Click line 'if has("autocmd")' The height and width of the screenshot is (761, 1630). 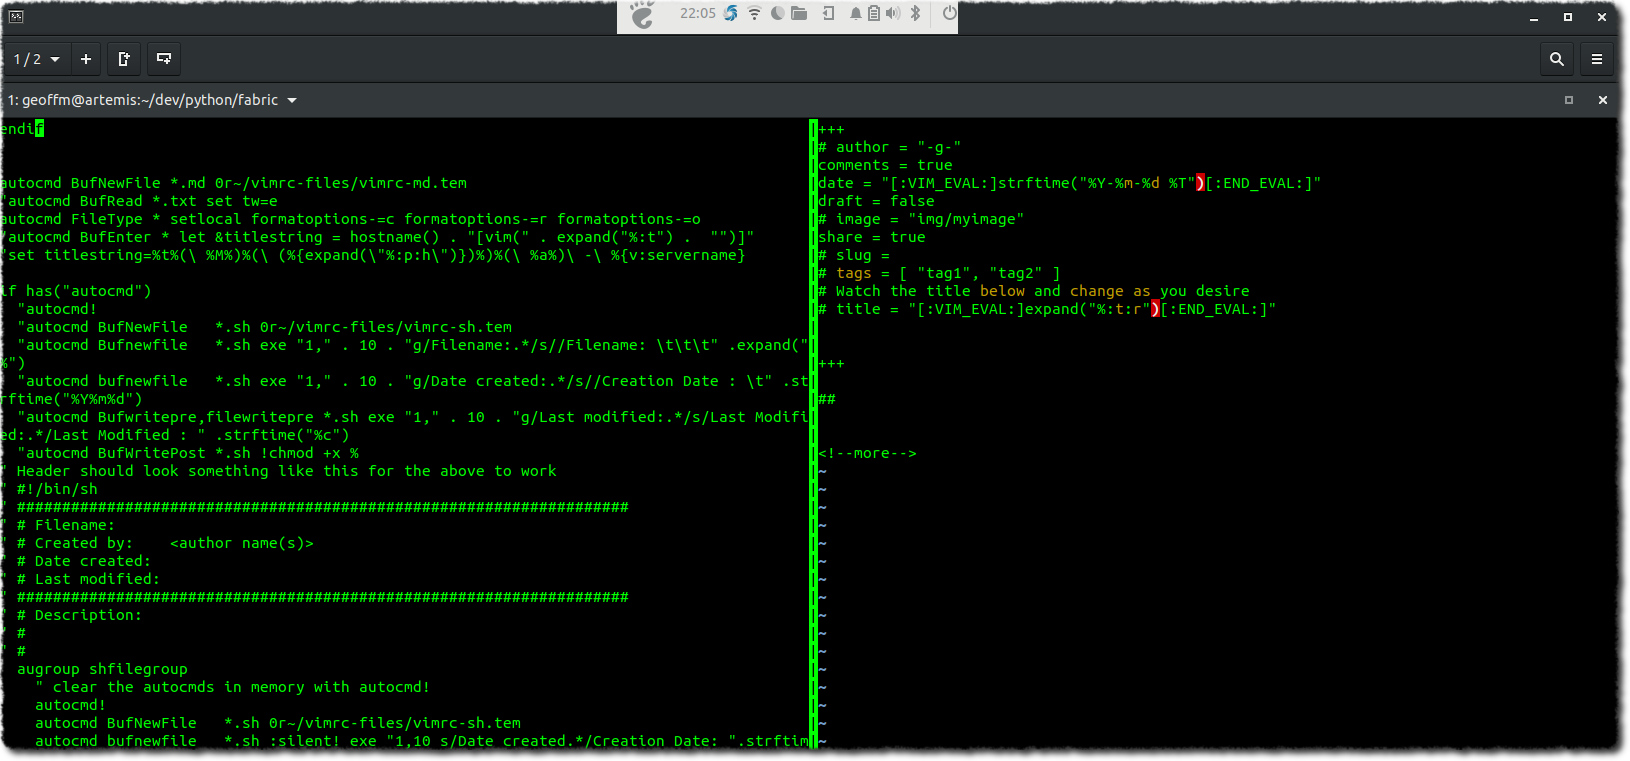click(x=76, y=291)
